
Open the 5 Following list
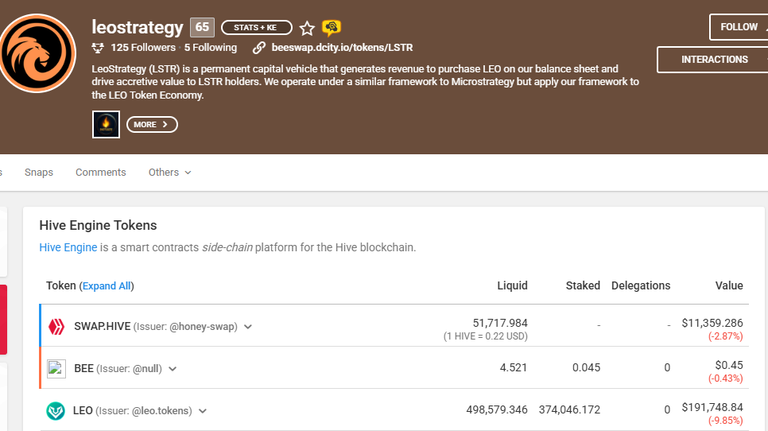[211, 48]
